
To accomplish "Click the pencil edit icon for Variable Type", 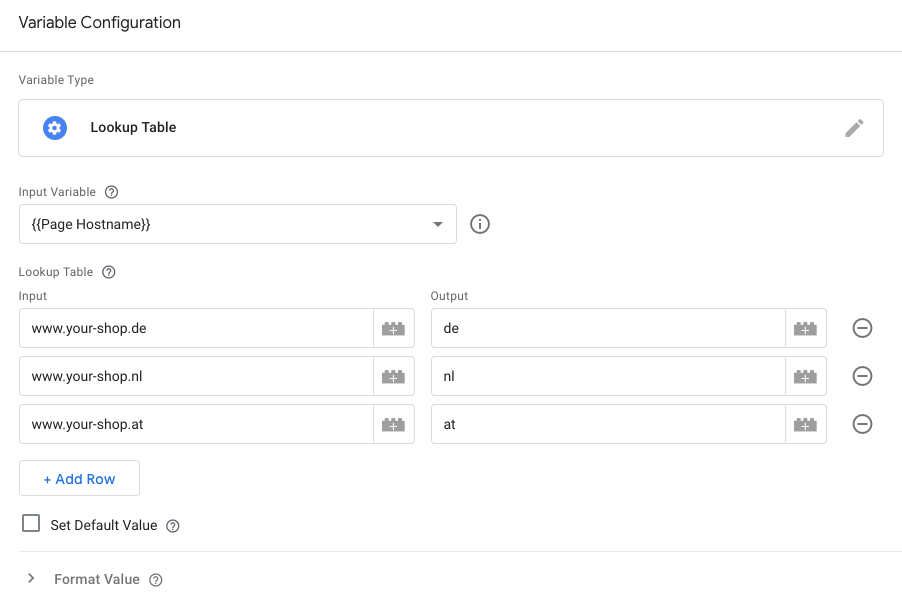I will 854,128.
